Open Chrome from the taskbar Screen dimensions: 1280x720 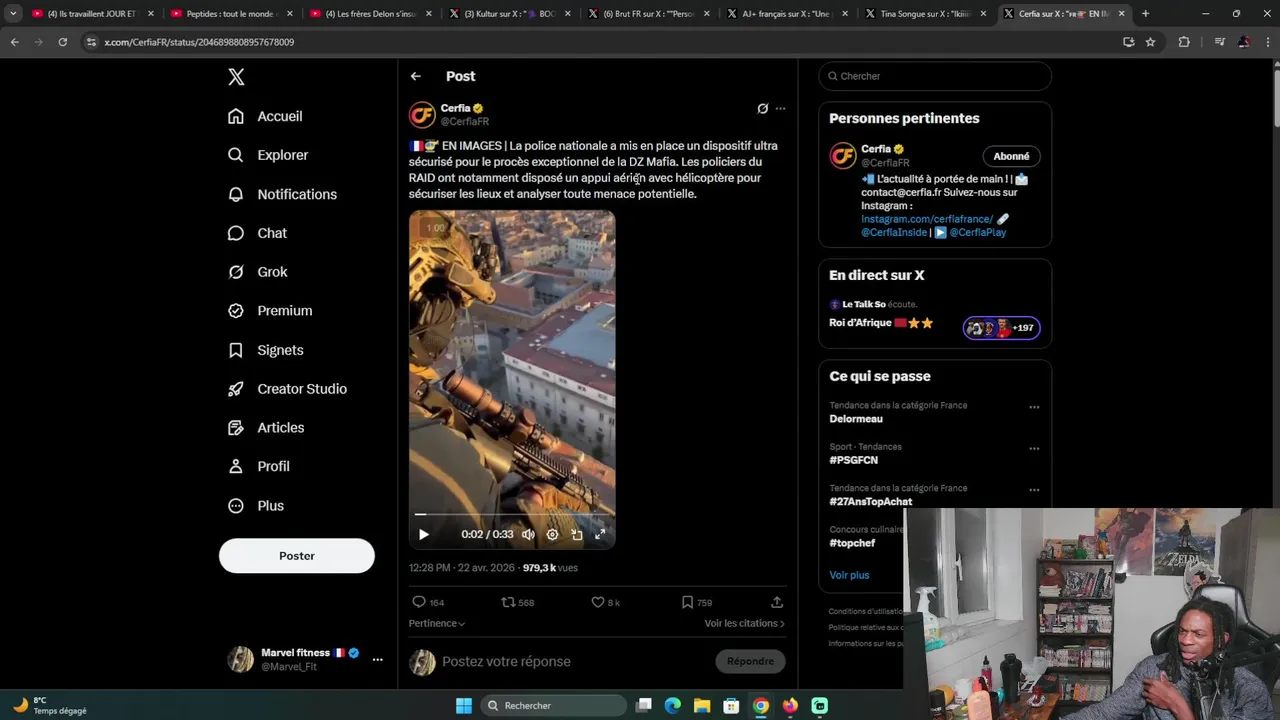pyautogui.click(x=761, y=705)
